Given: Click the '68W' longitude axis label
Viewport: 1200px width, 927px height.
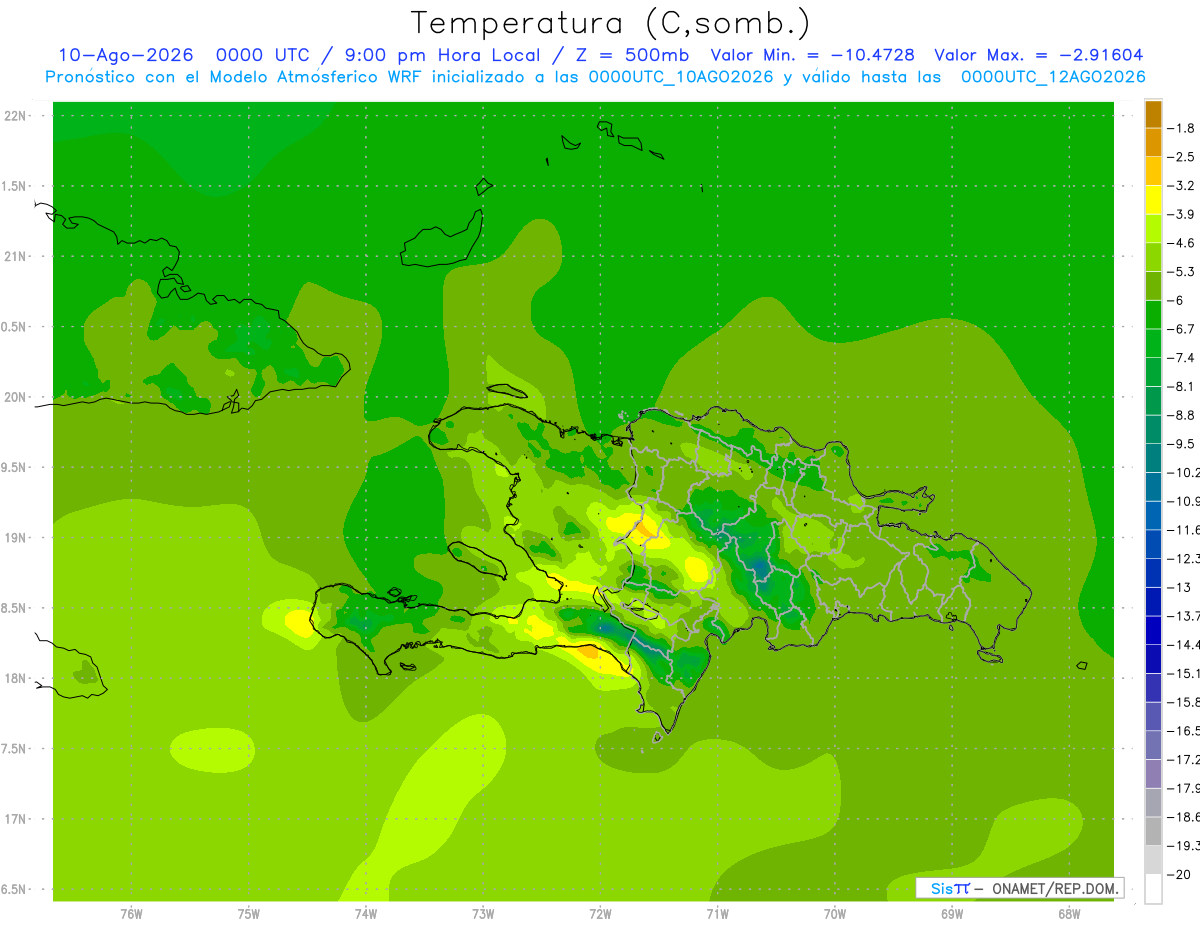Looking at the screenshot, I should pyautogui.click(x=1069, y=914).
